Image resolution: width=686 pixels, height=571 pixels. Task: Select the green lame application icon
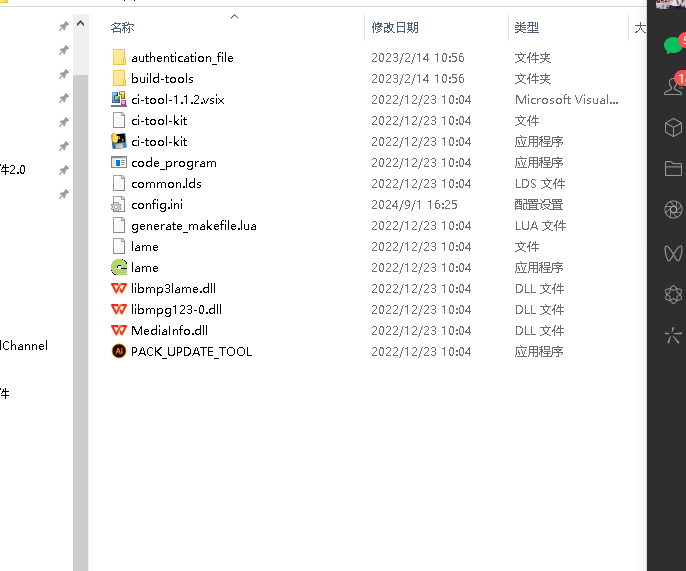tap(119, 267)
